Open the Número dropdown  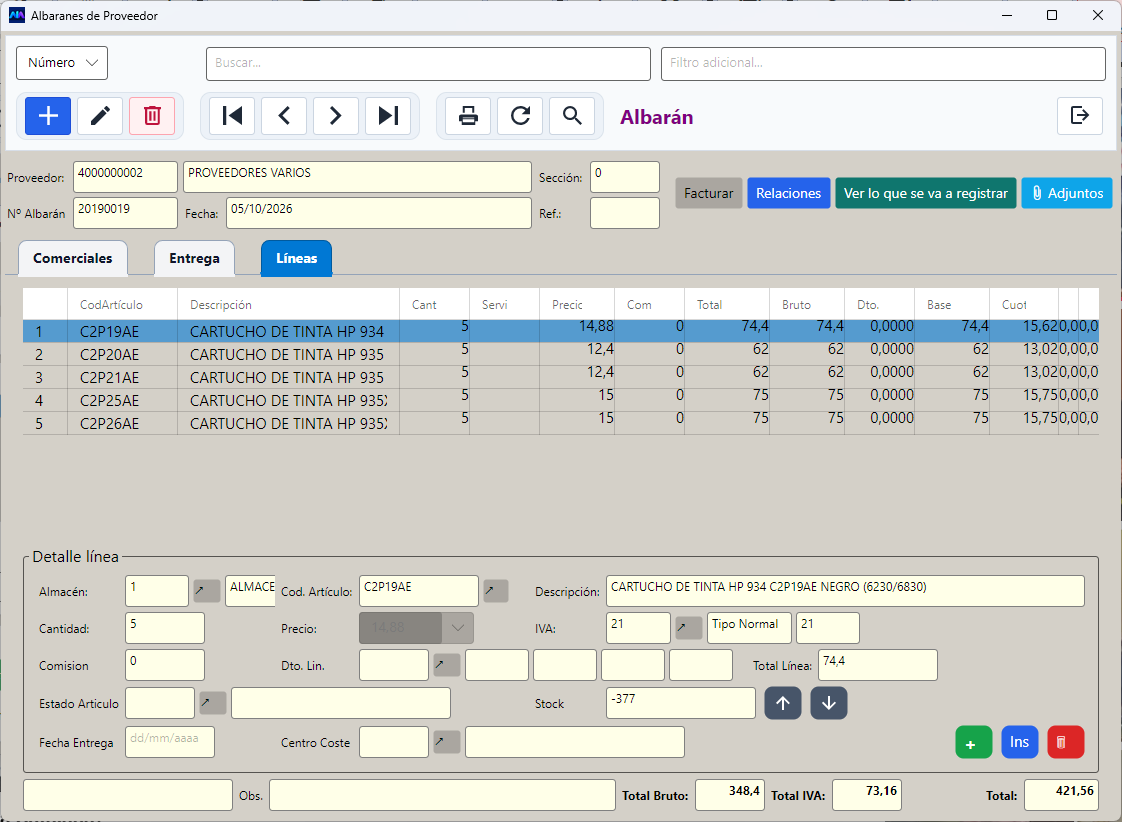click(x=62, y=63)
